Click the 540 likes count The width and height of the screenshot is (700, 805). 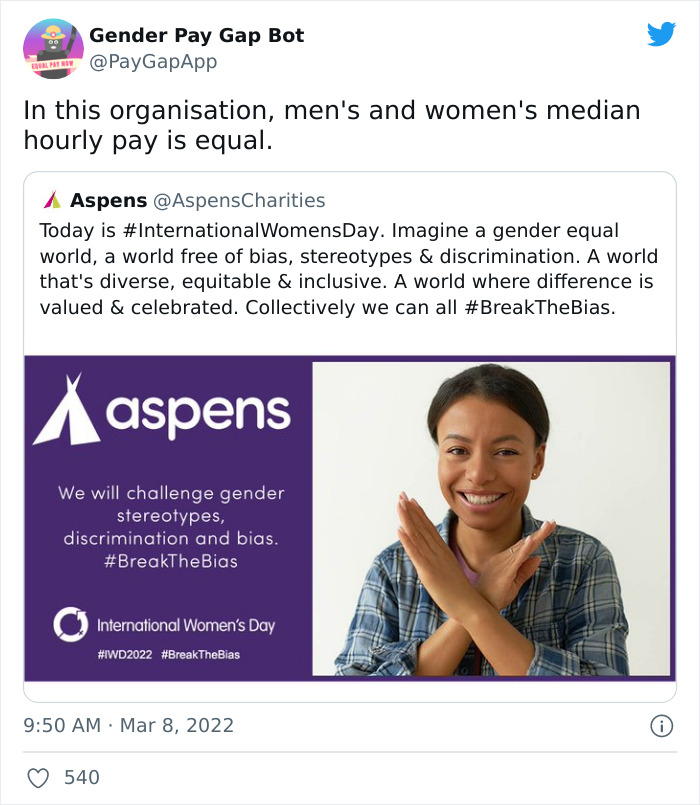[x=81, y=775]
